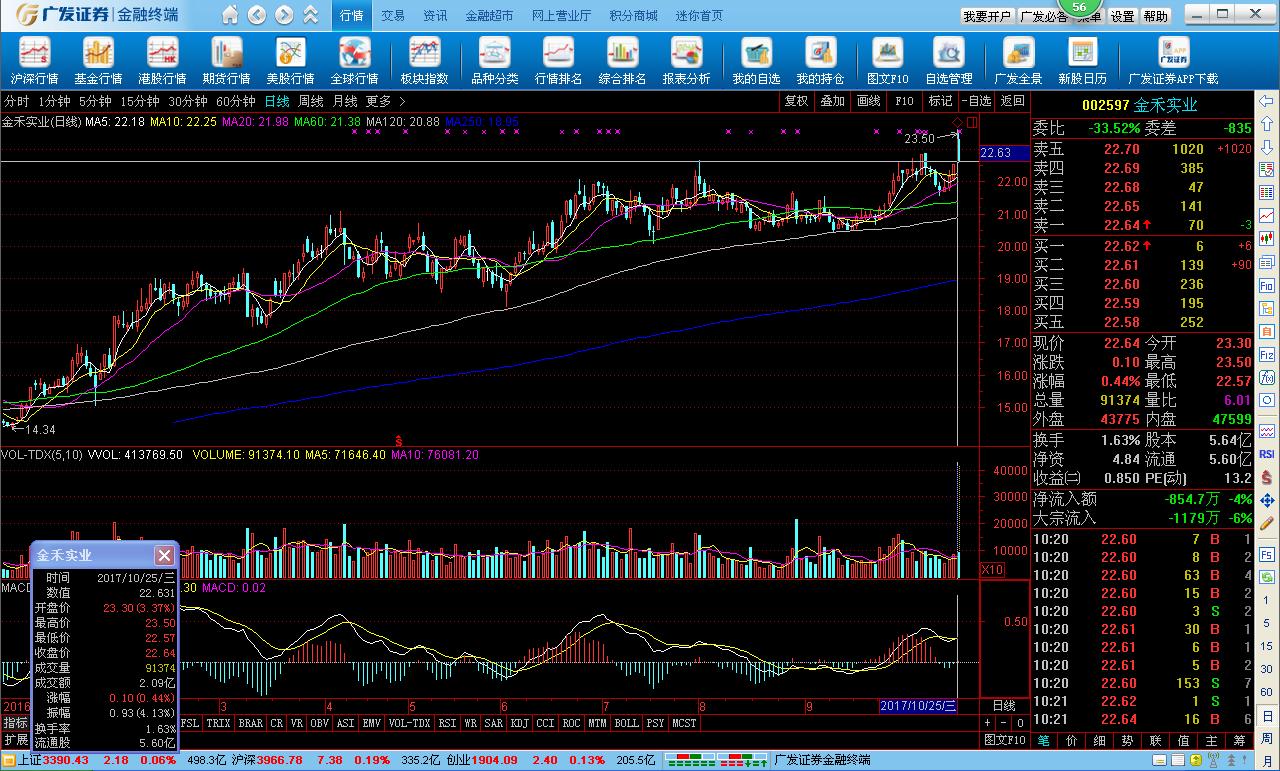Open 板块指数 sector index icon
1280x771 pixels.
click(424, 61)
